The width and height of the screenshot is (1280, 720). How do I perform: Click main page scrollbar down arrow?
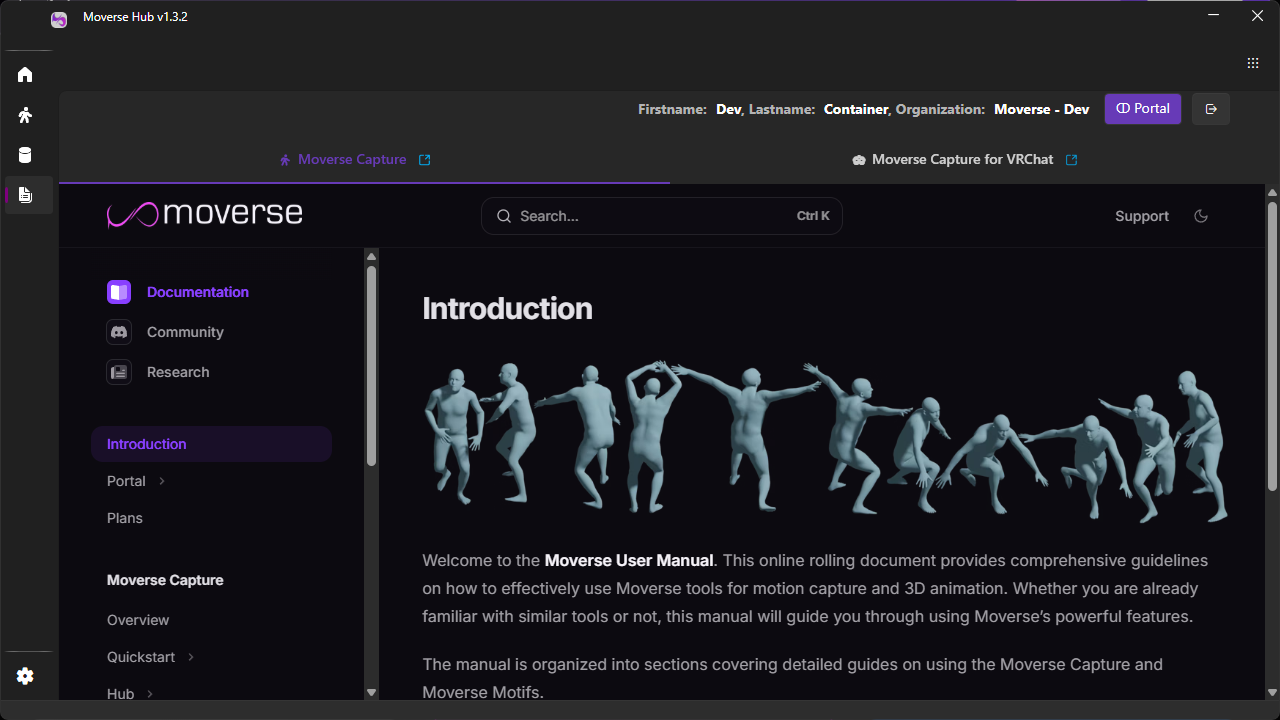coord(1272,692)
